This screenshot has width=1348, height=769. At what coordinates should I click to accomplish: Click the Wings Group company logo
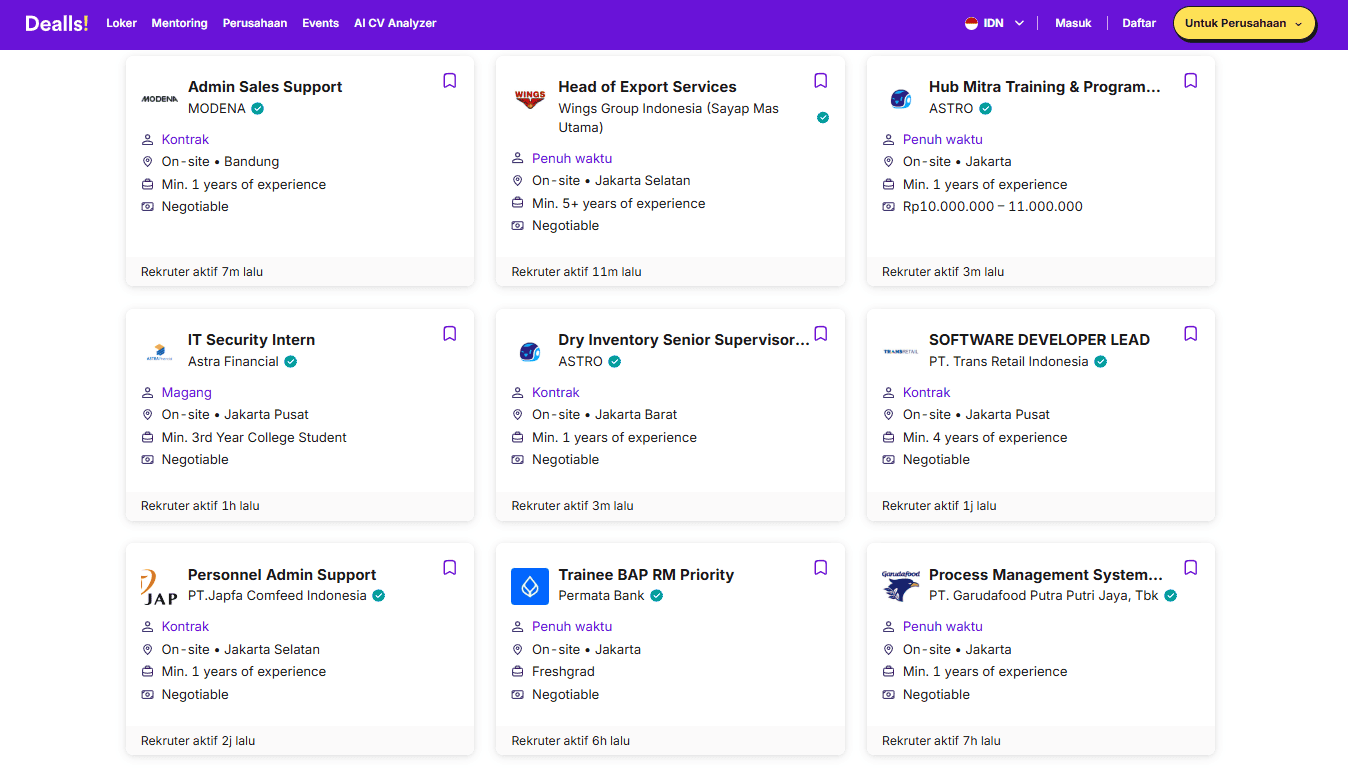[x=530, y=99]
